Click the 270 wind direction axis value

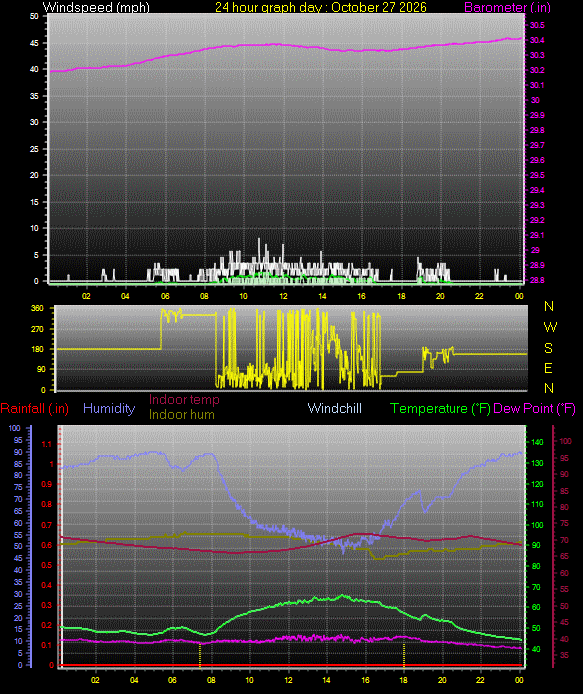pos(38,329)
